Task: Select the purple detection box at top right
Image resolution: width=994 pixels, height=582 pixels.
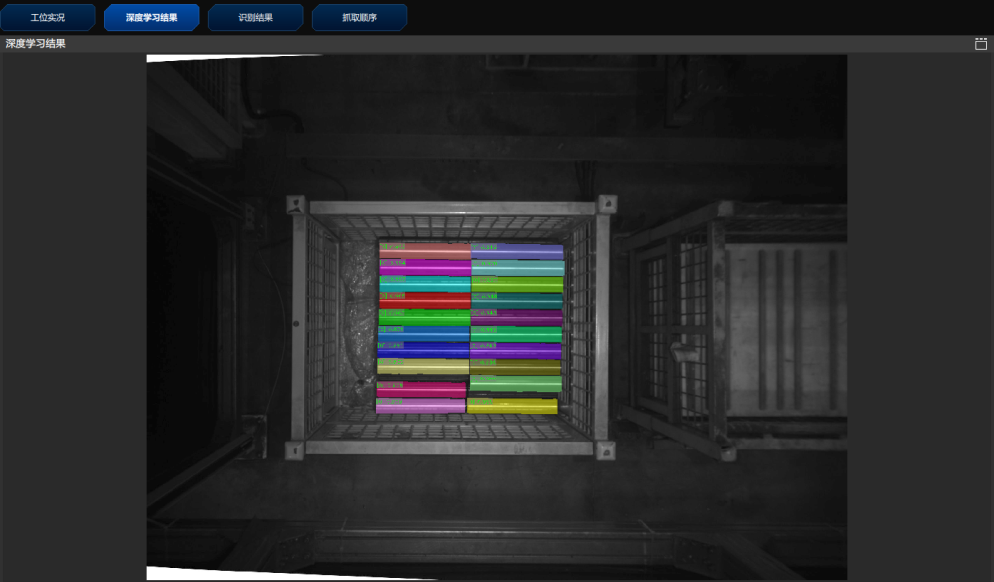Action: click(517, 250)
